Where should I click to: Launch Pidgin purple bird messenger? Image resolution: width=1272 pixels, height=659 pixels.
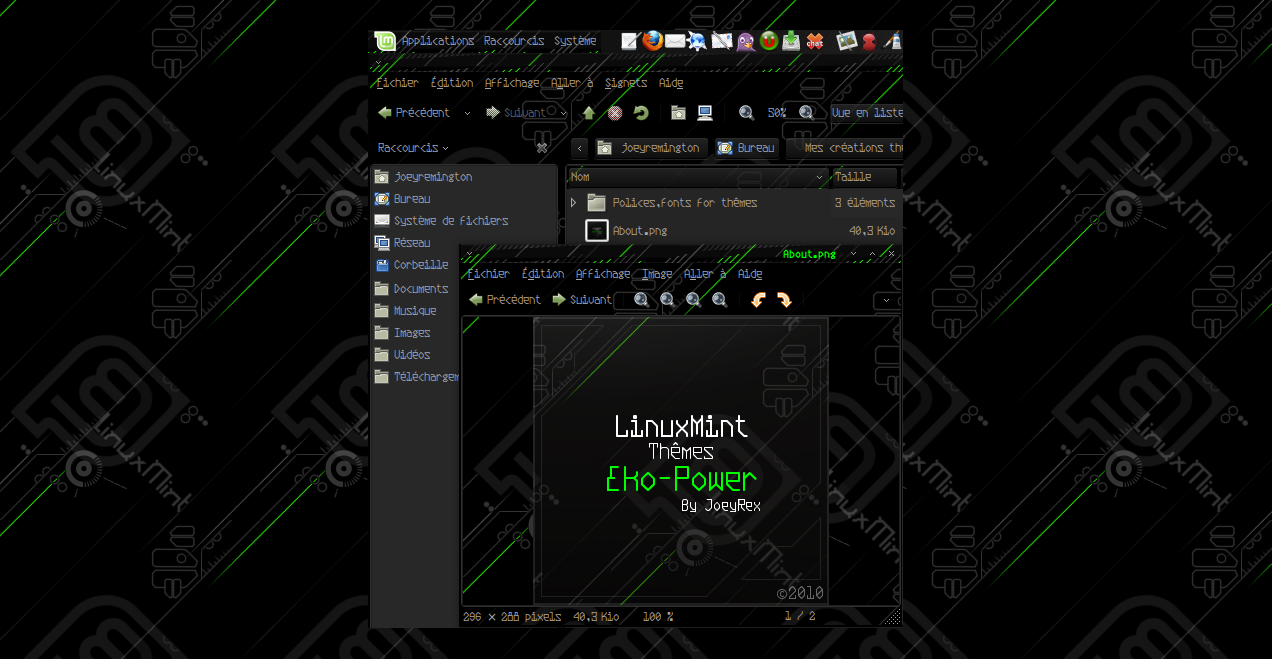pyautogui.click(x=745, y=41)
